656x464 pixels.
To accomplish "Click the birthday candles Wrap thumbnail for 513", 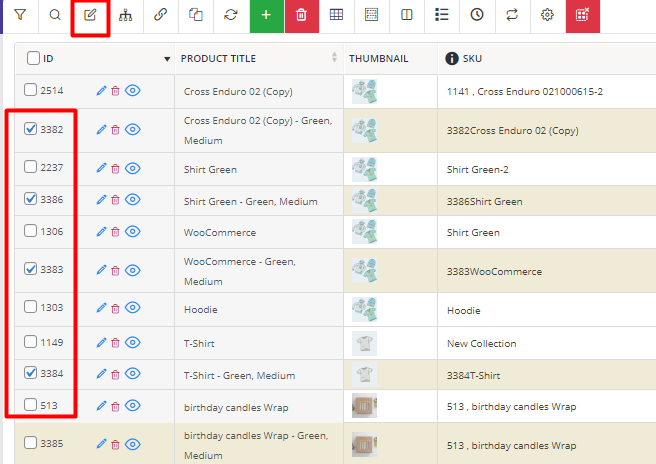I will [x=364, y=405].
